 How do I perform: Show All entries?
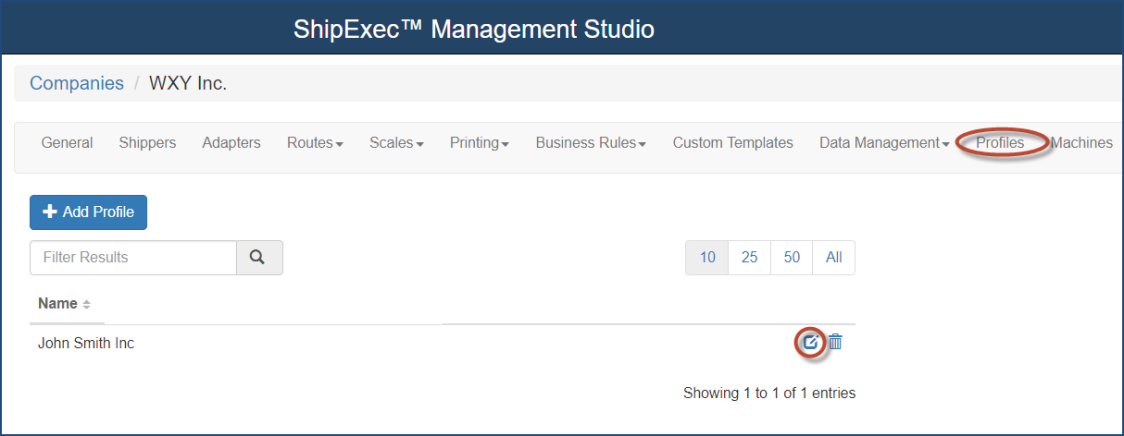[834, 257]
